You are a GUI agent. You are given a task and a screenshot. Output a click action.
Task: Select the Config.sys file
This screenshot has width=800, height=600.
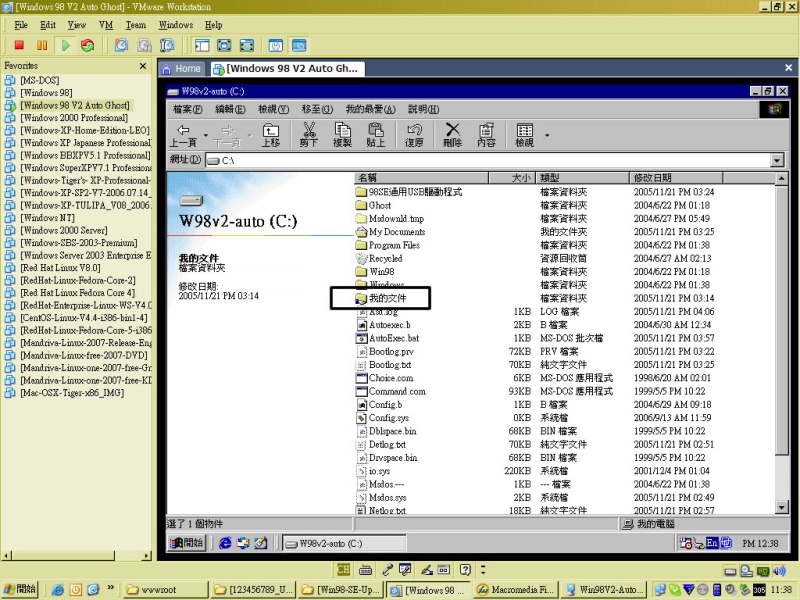coord(382,418)
